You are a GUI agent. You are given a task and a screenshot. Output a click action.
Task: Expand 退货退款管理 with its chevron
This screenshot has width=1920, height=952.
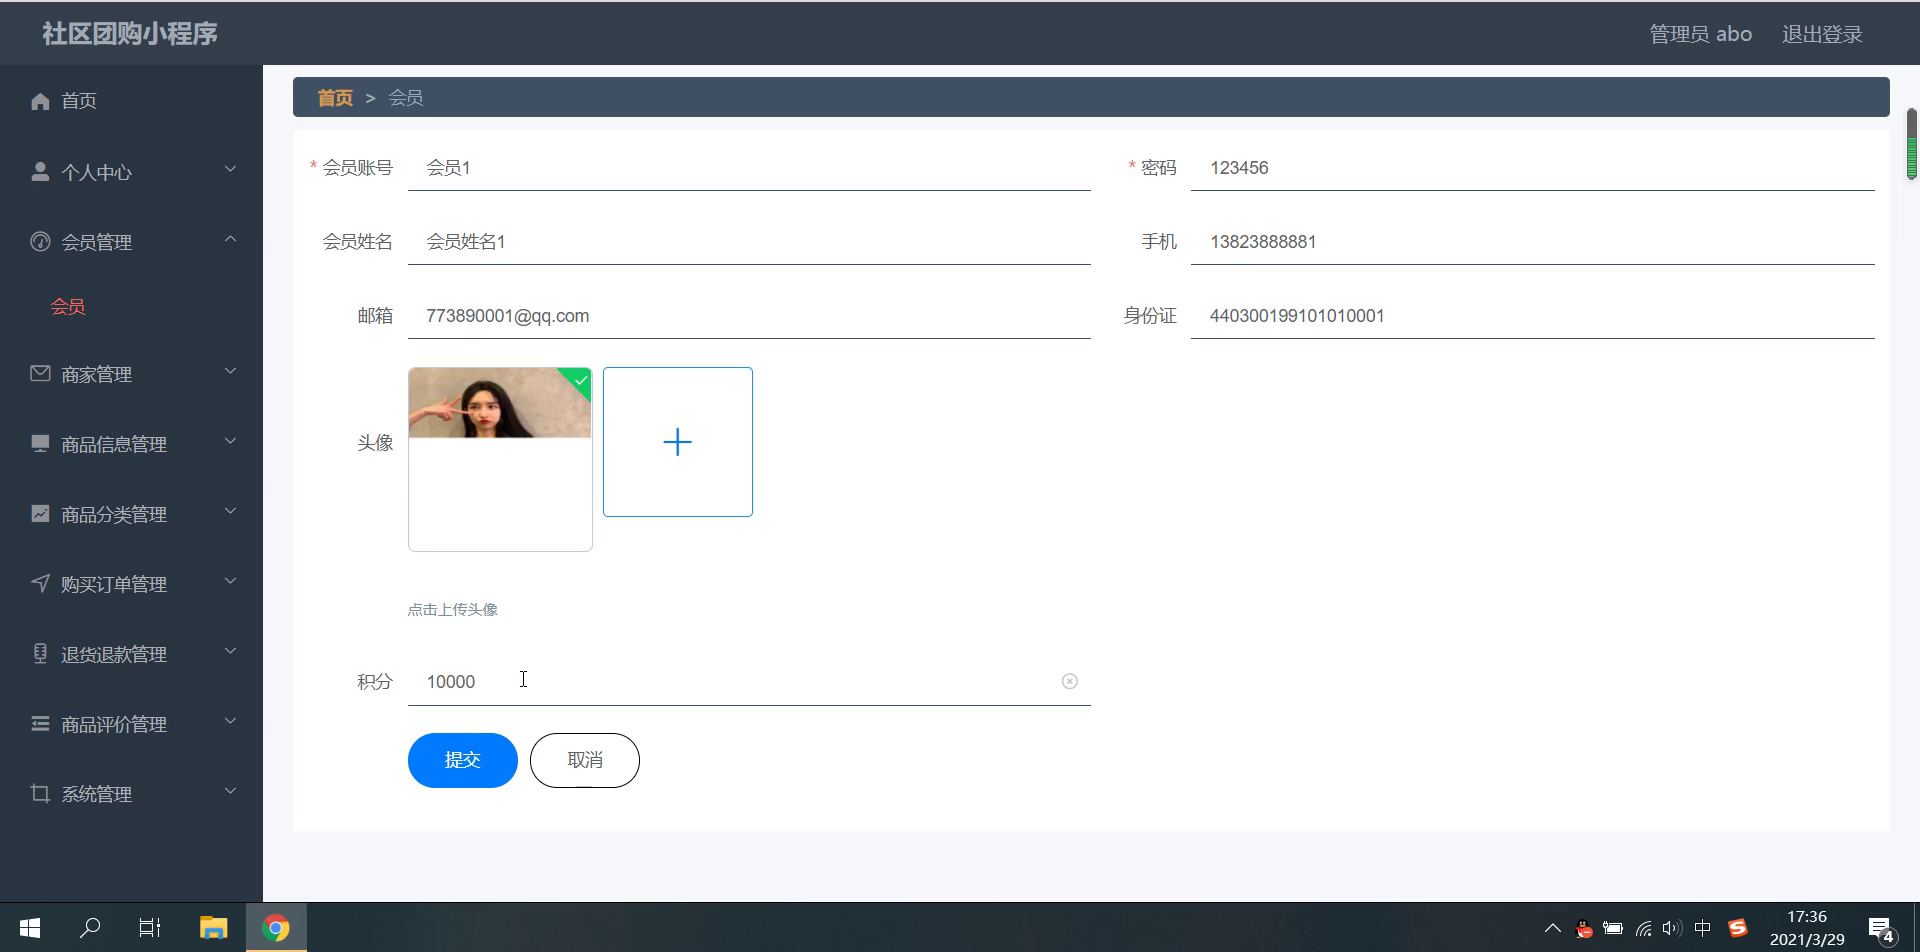pos(231,651)
